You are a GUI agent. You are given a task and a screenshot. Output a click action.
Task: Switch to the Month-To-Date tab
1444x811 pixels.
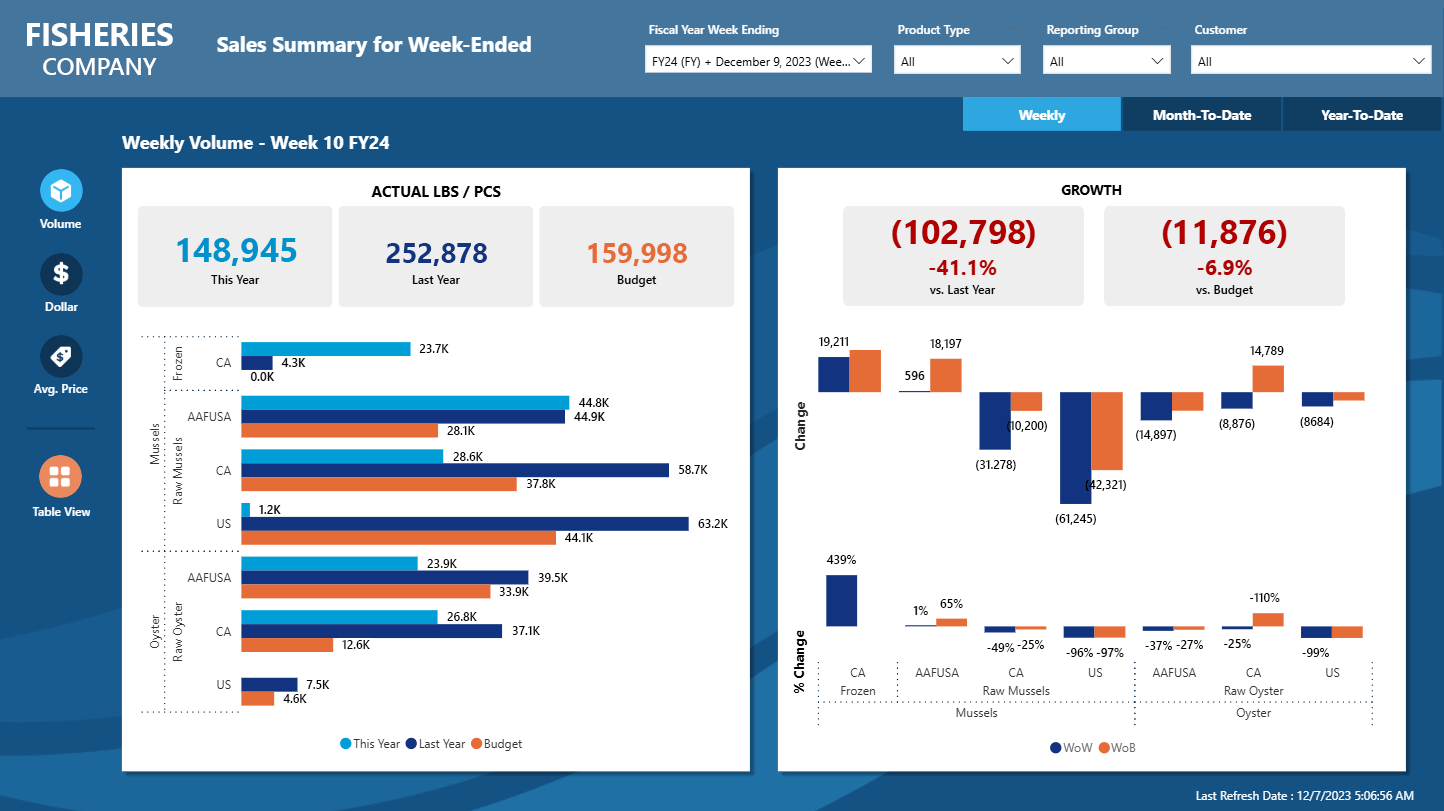1201,115
